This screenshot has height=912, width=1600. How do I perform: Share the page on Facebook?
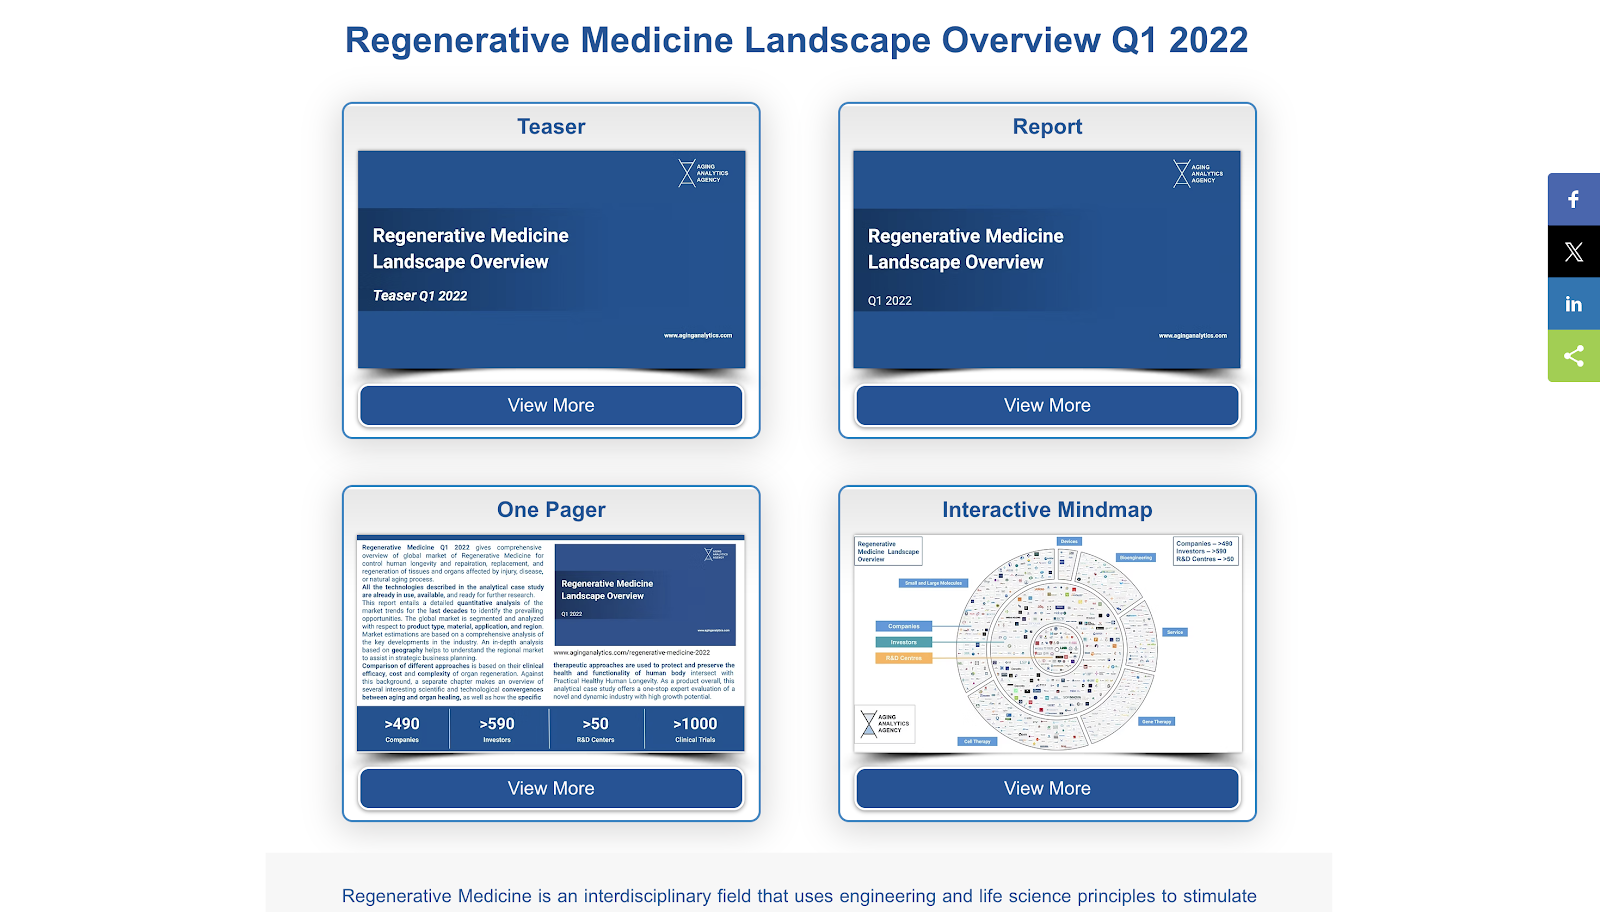pos(1573,200)
